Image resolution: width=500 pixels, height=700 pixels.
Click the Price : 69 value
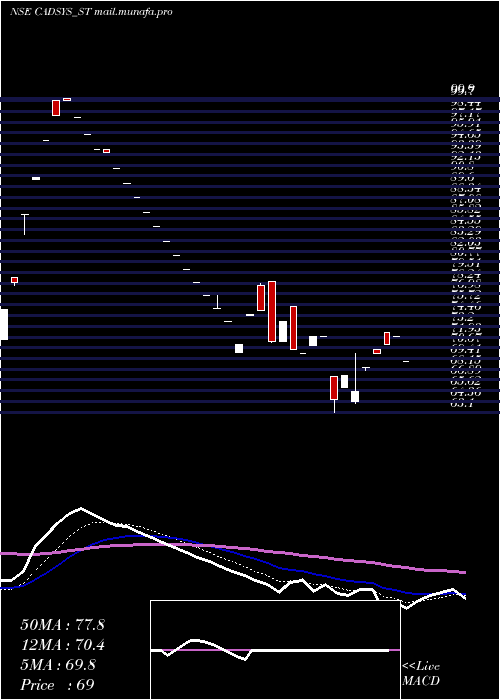tap(58, 685)
